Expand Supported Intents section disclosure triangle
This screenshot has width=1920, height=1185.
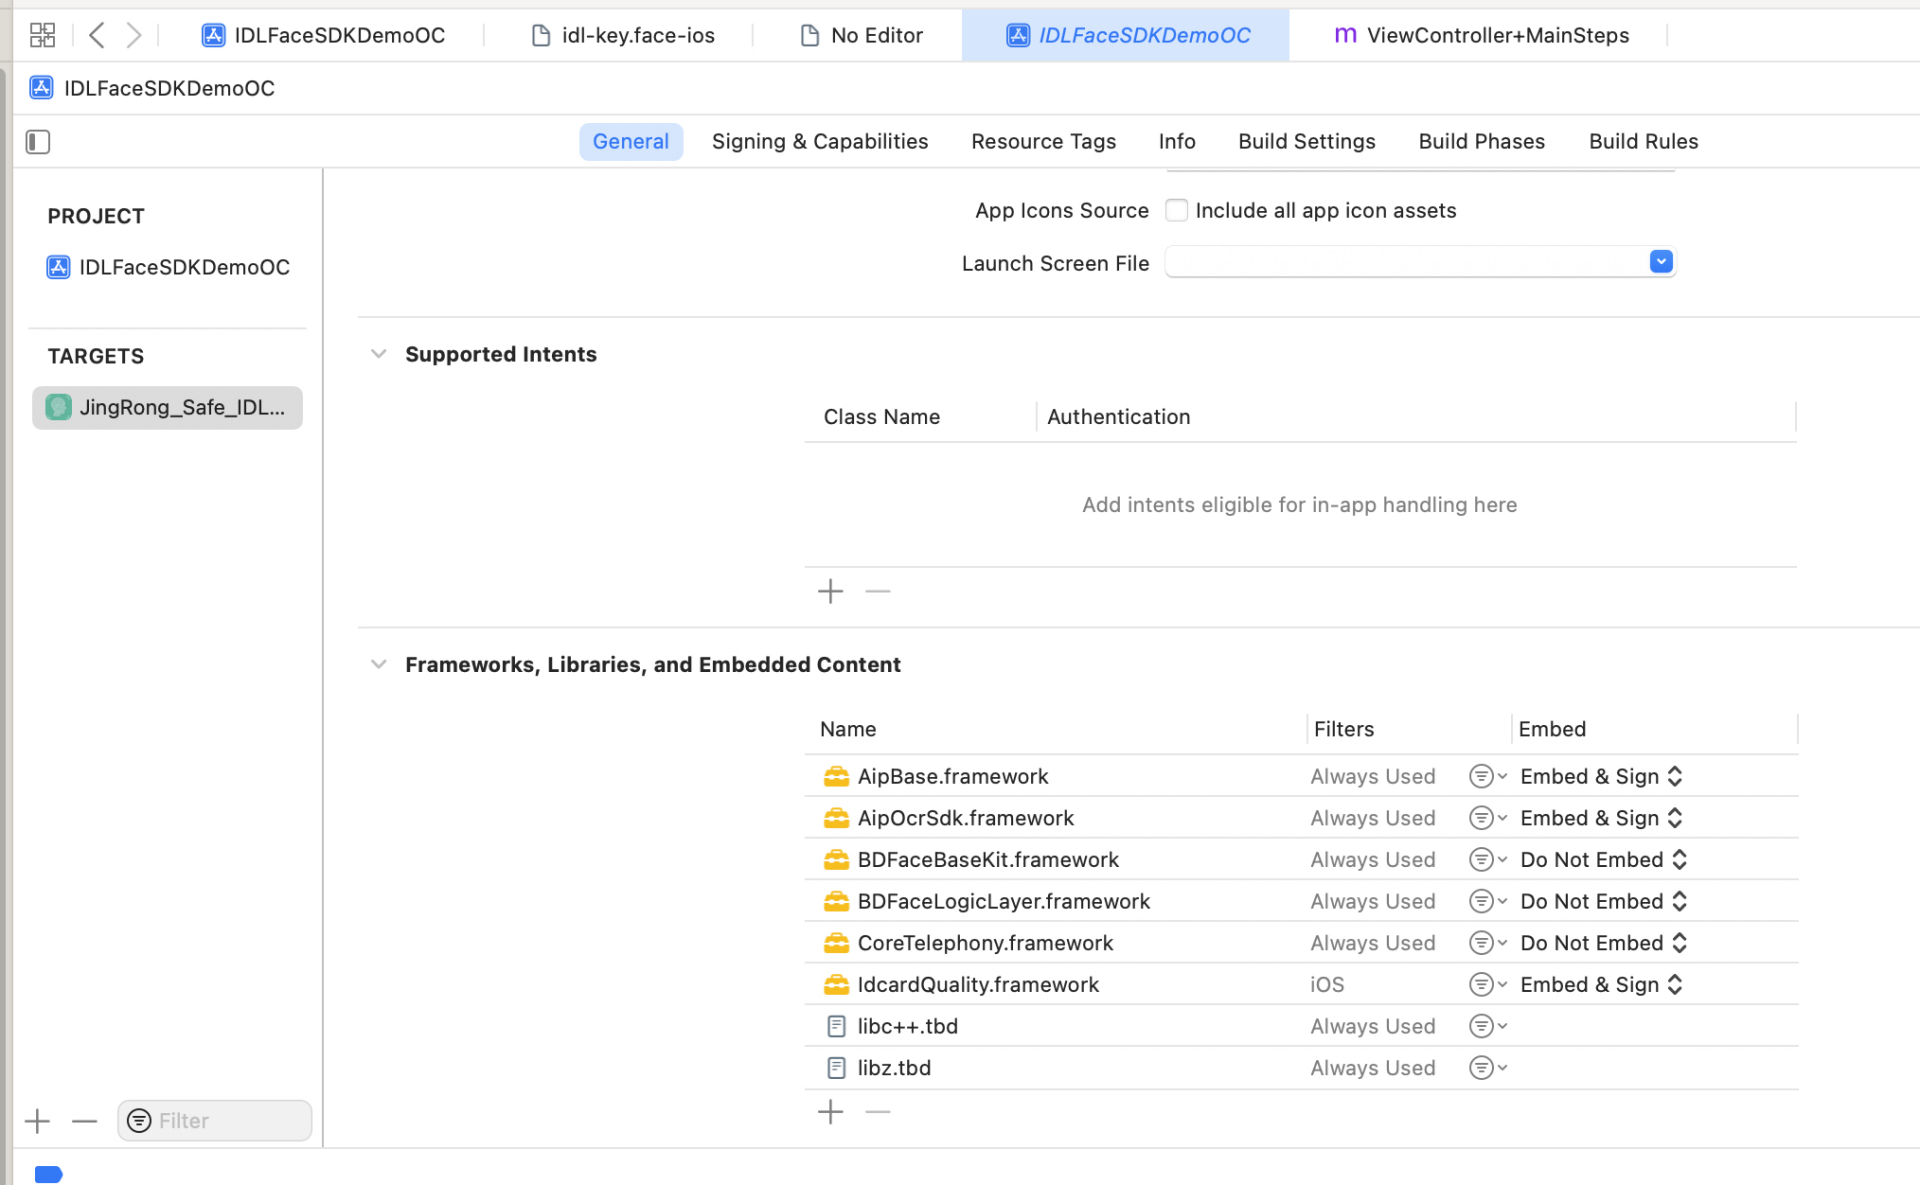[x=379, y=354]
